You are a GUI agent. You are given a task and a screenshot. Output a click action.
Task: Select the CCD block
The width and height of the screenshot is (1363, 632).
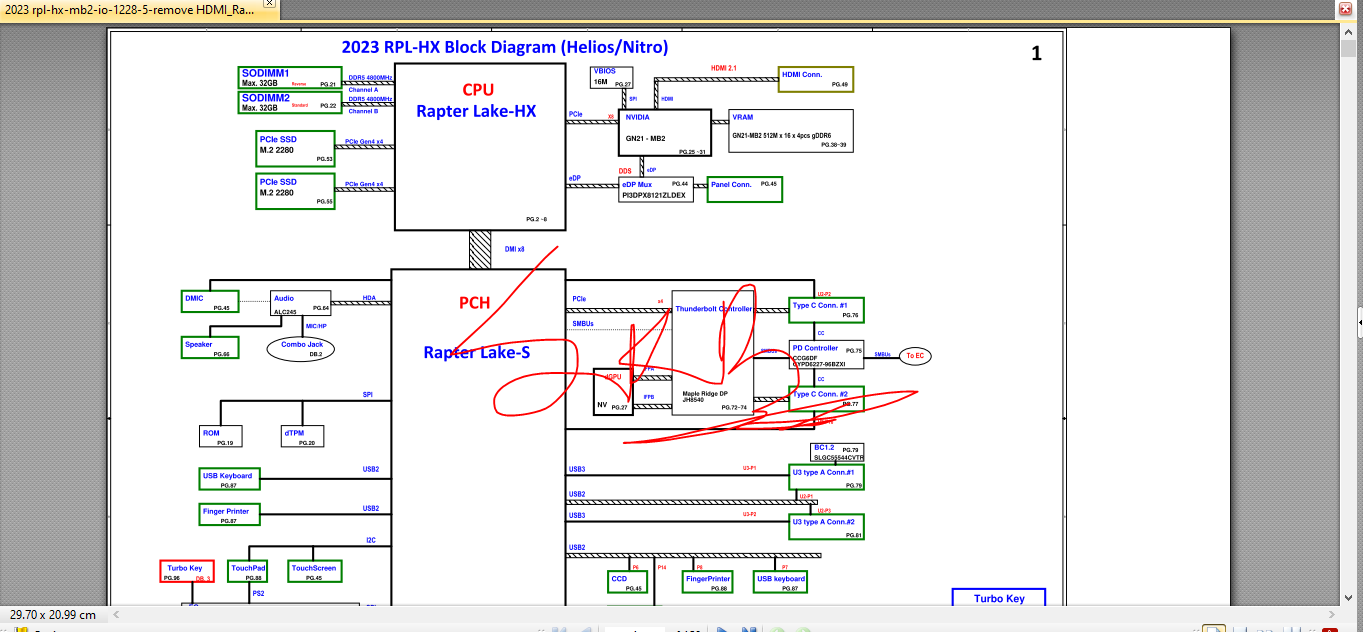click(627, 583)
